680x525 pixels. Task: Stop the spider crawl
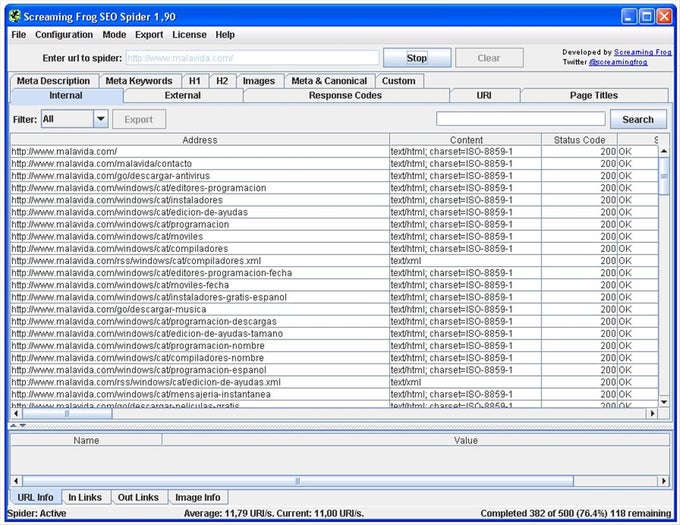(417, 58)
